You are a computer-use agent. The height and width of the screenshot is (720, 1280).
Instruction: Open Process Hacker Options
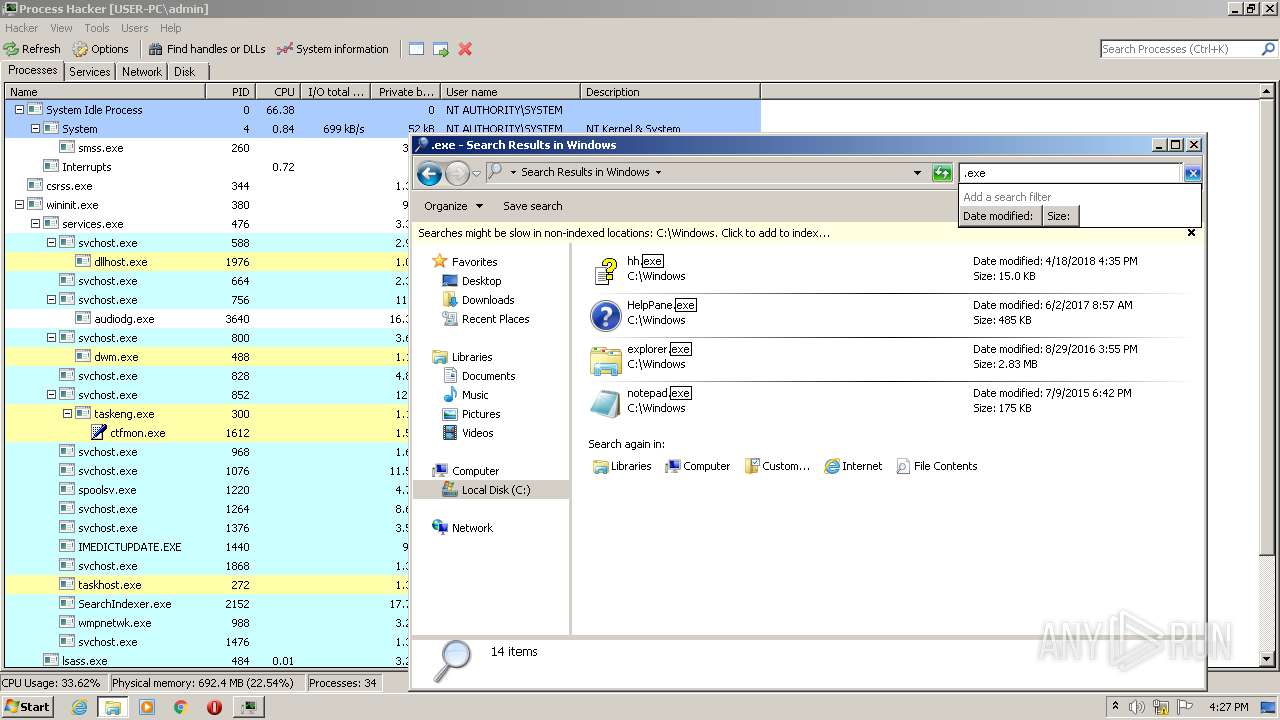coord(101,49)
